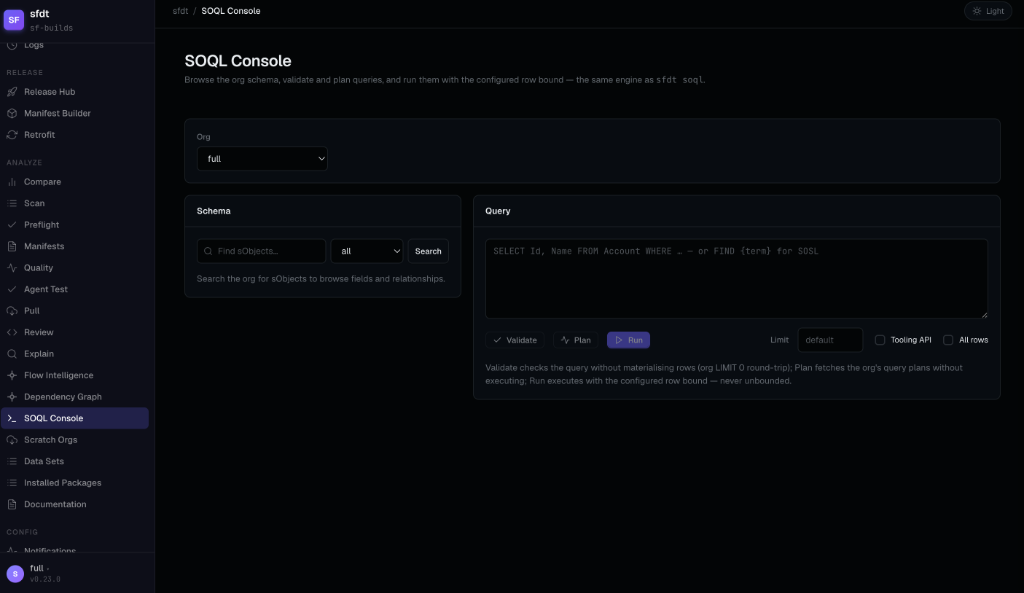The width and height of the screenshot is (1024, 593).
Task: Open the Org dropdown showing full
Action: tap(262, 159)
